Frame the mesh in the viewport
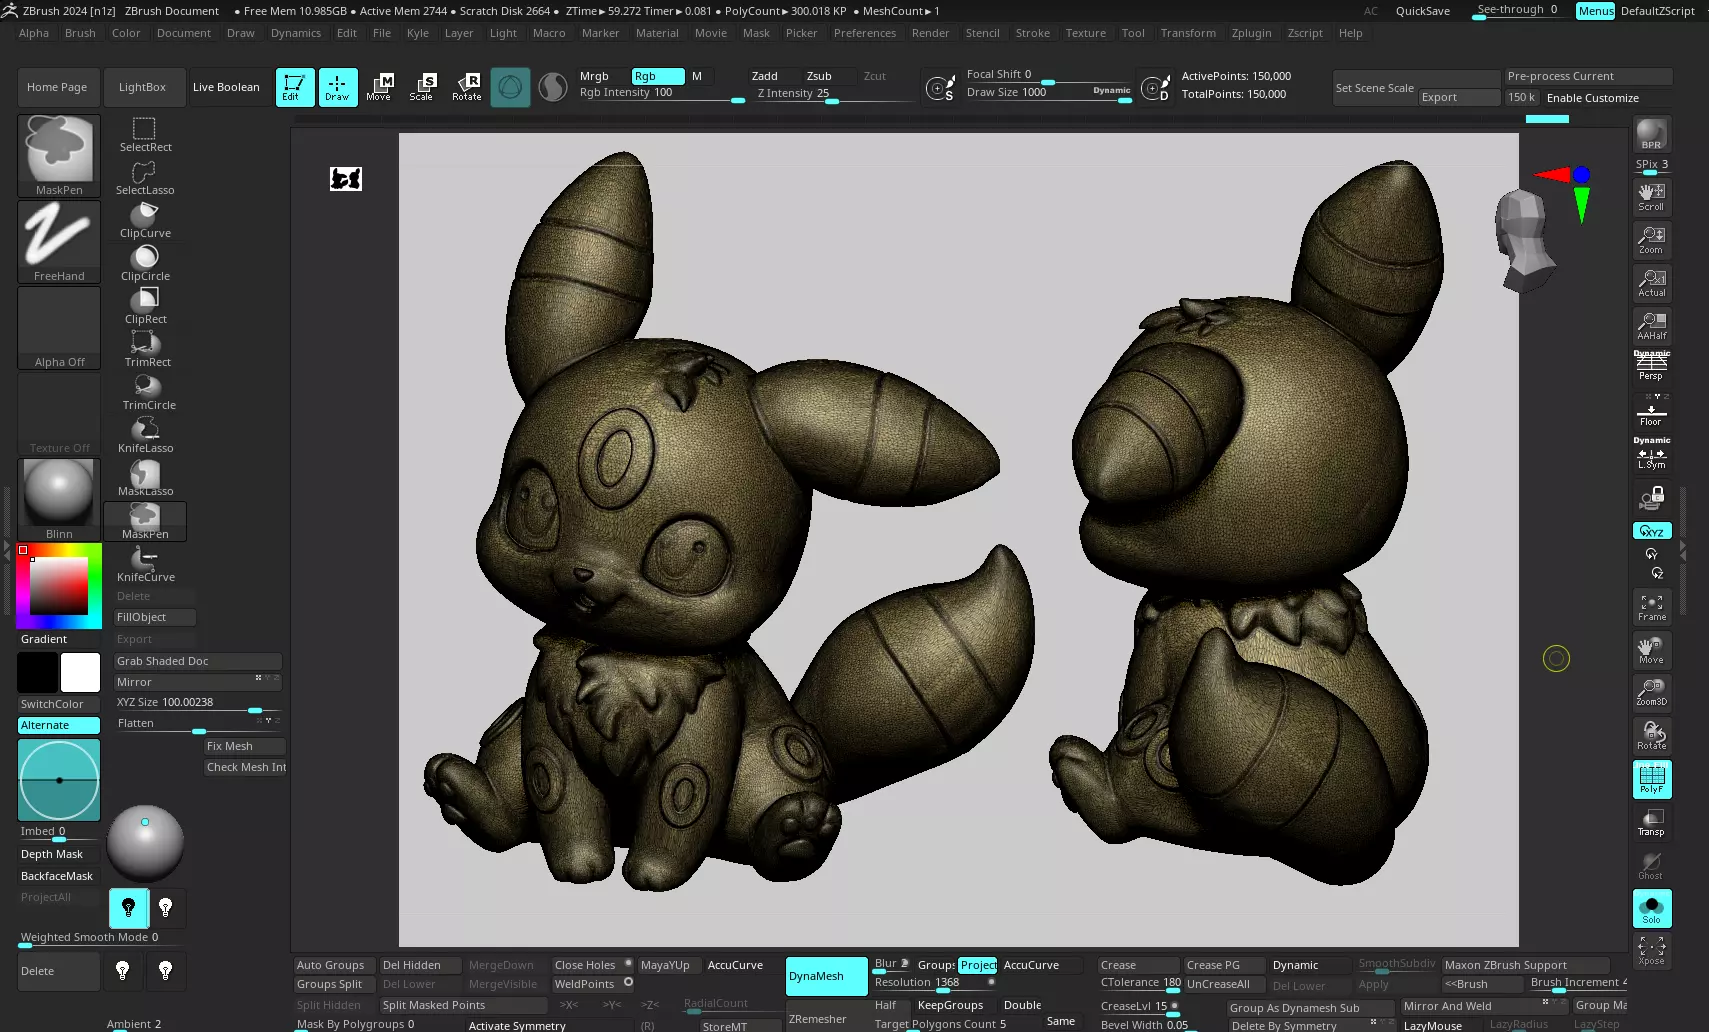The height and width of the screenshot is (1032, 1709). click(1651, 606)
